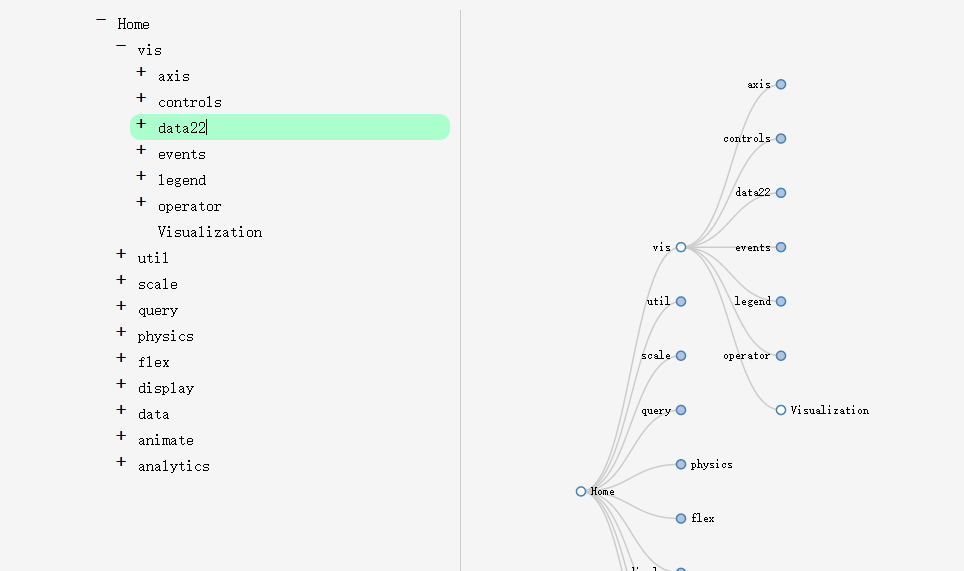The height and width of the screenshot is (571, 964).
Task: Select the display item in tree list
Action: coord(166,388)
